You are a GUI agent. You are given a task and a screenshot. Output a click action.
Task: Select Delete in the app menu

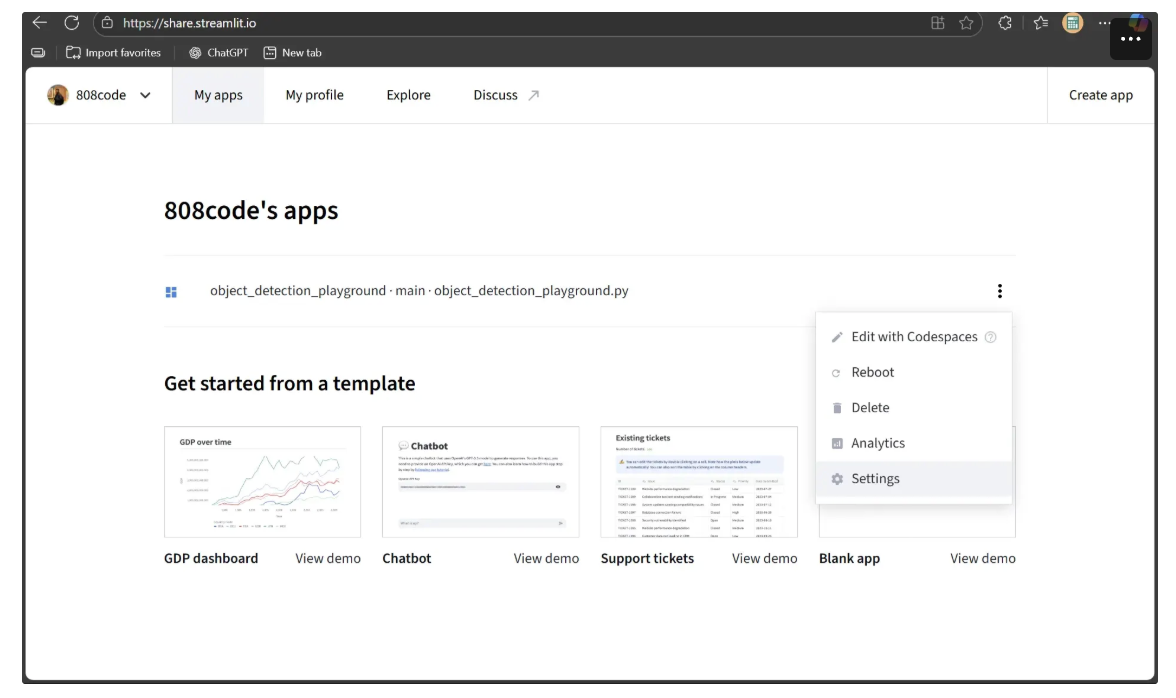point(914,407)
